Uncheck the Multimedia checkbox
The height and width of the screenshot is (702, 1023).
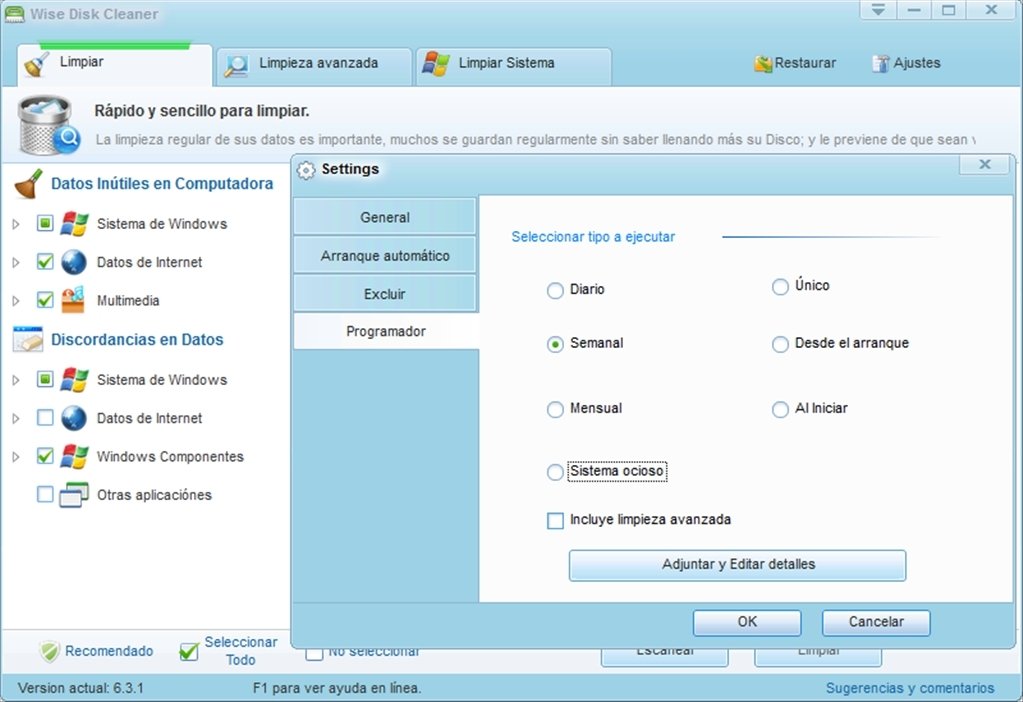45,300
